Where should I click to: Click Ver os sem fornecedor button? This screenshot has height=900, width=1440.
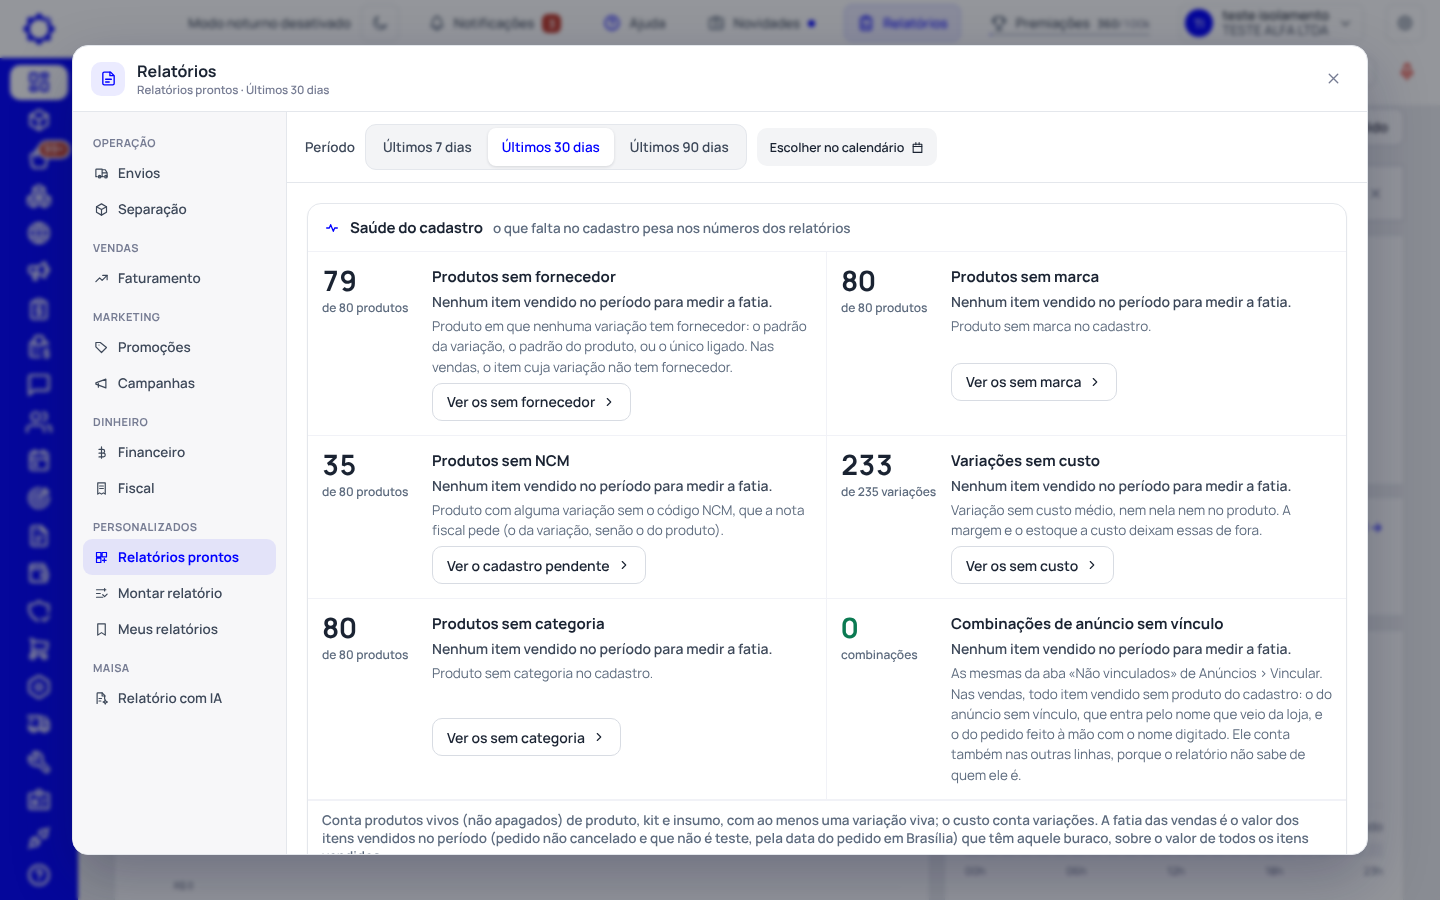pyautogui.click(x=531, y=402)
